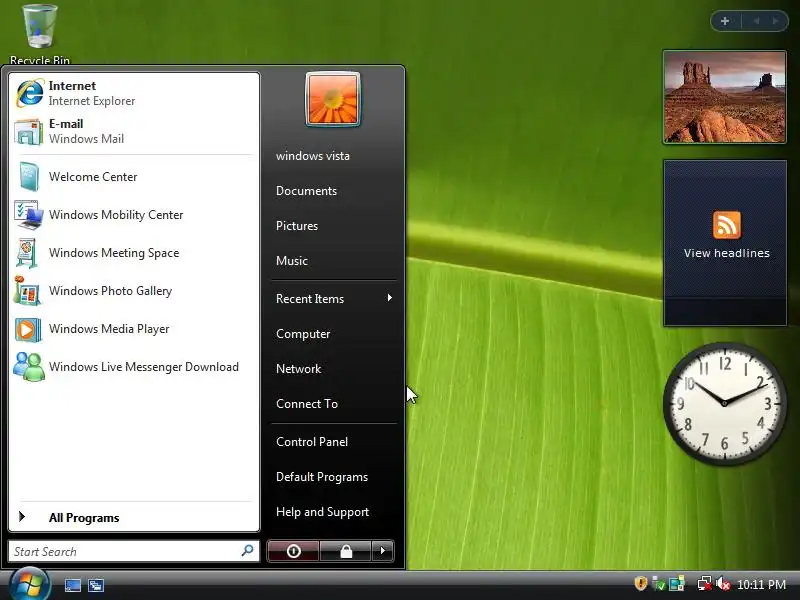The image size is (800, 600).
Task: Open the Documents folder
Action: coord(307,191)
